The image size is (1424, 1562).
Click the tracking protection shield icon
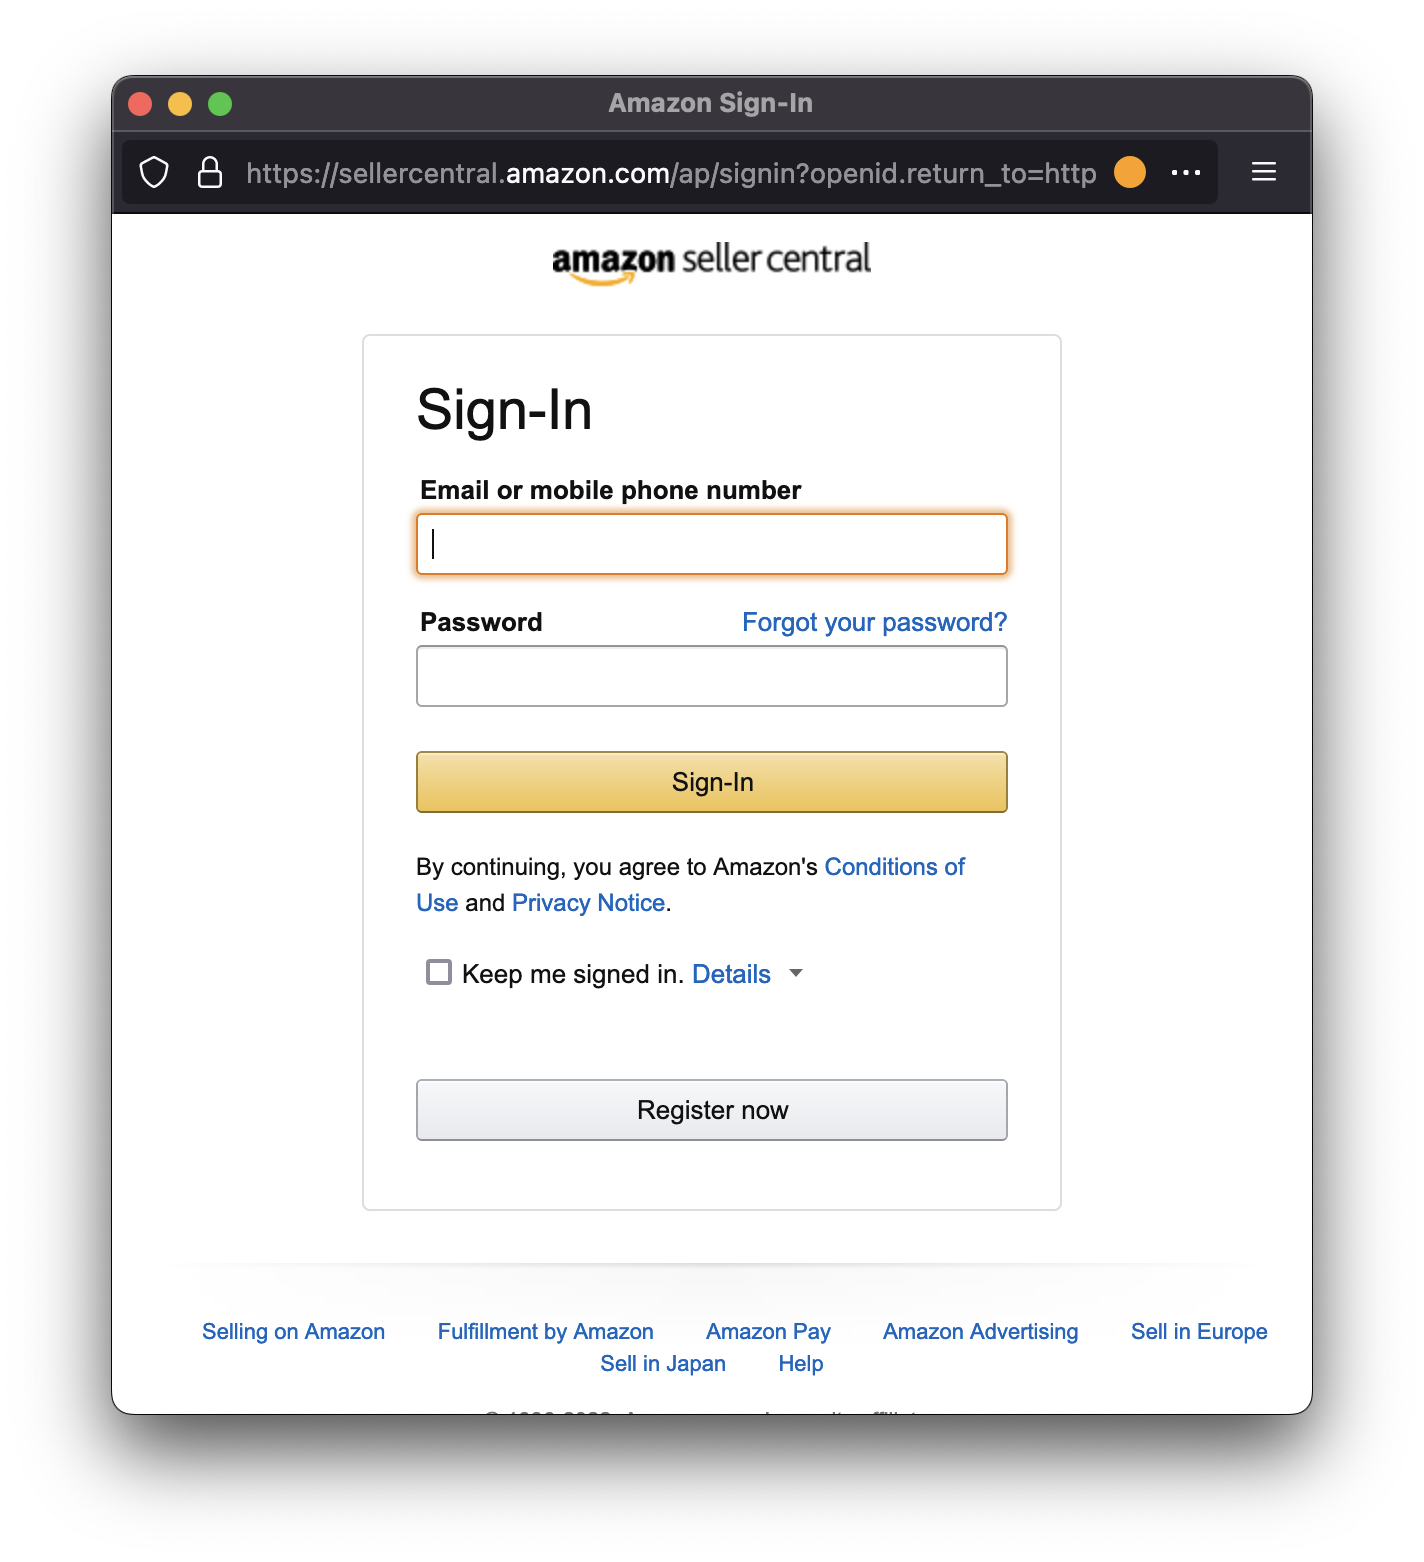coord(154,172)
